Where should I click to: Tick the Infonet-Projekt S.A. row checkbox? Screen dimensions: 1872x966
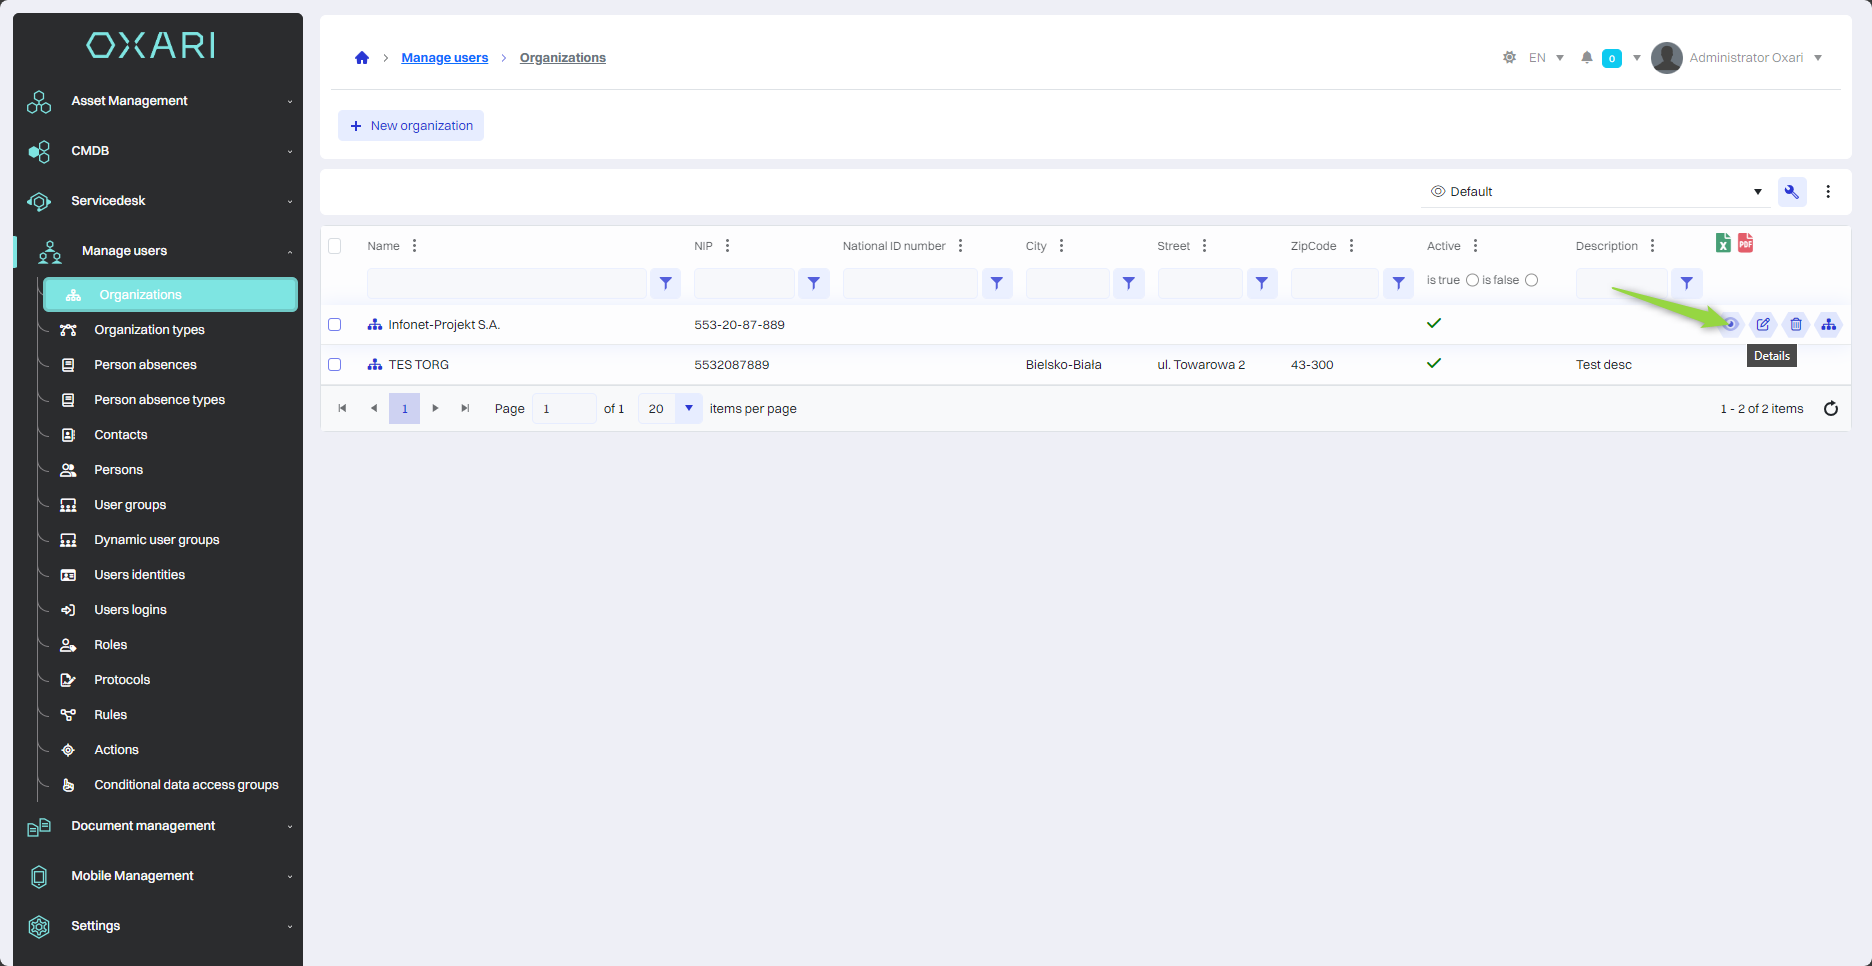point(335,325)
